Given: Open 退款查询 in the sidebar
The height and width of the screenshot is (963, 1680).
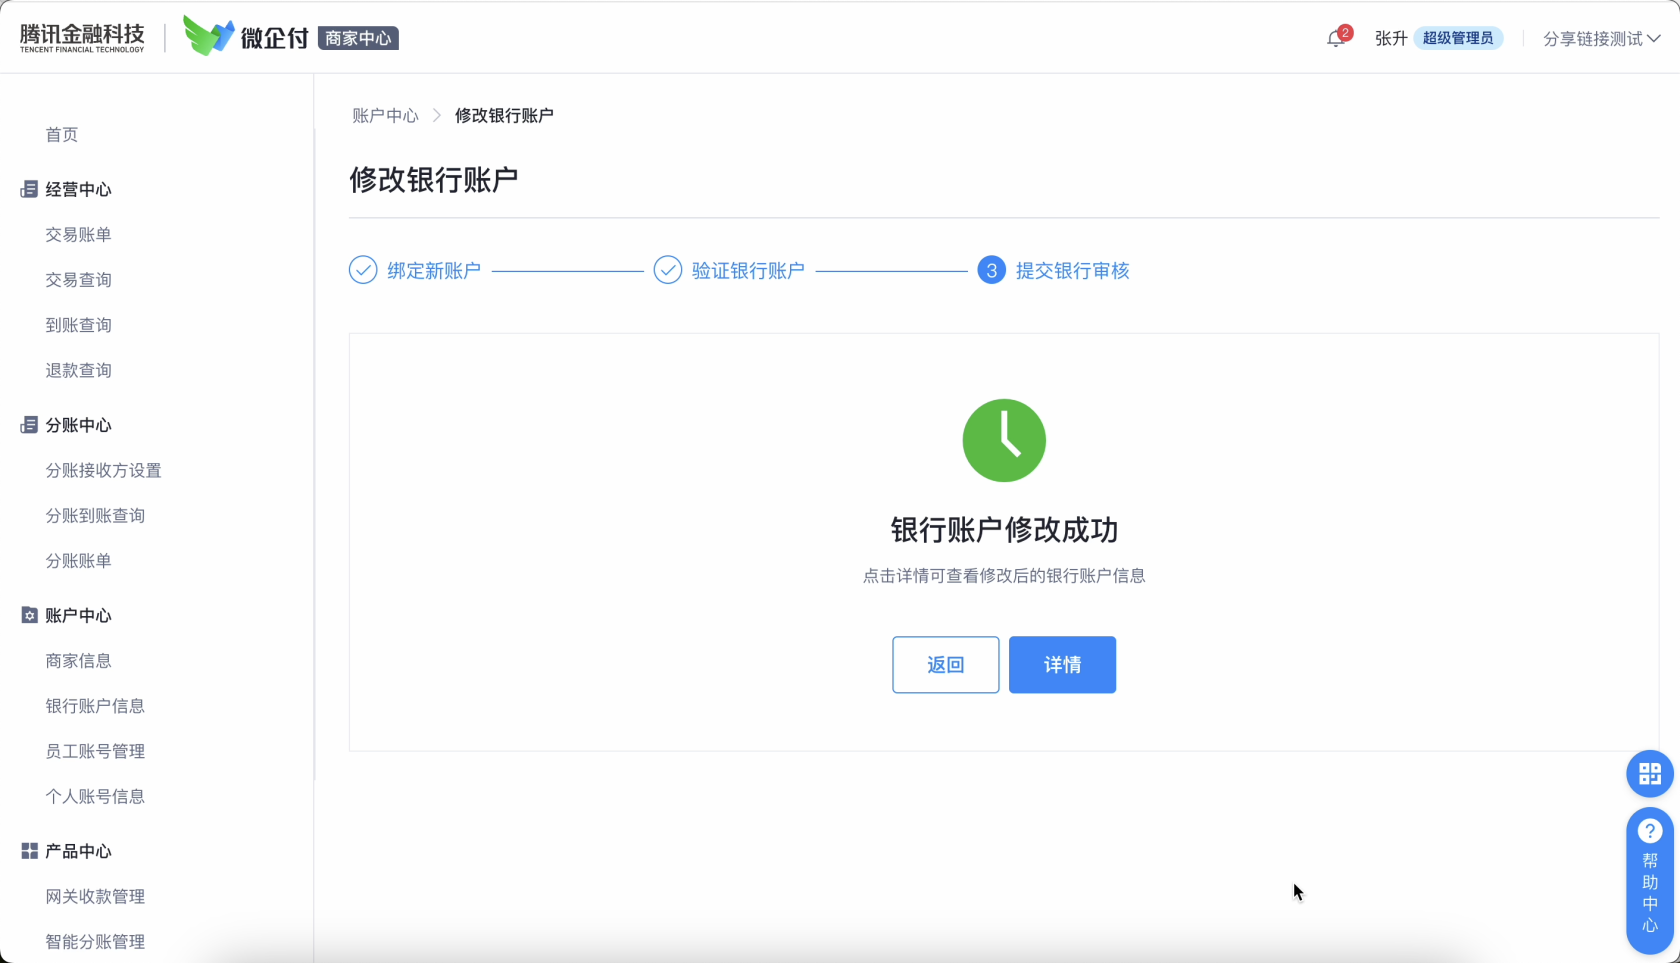Looking at the screenshot, I should (x=78, y=370).
